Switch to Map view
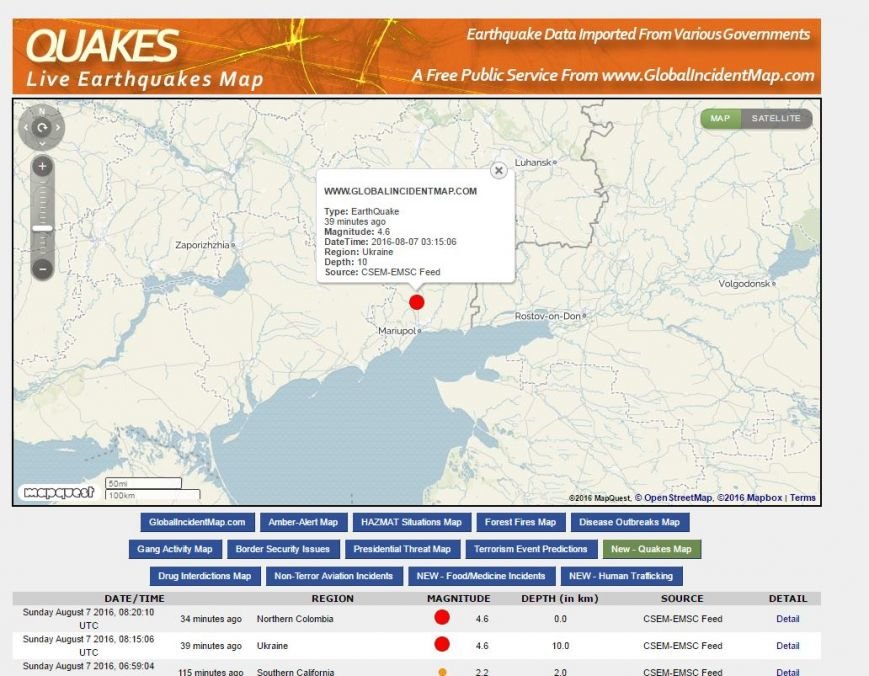 coord(720,119)
